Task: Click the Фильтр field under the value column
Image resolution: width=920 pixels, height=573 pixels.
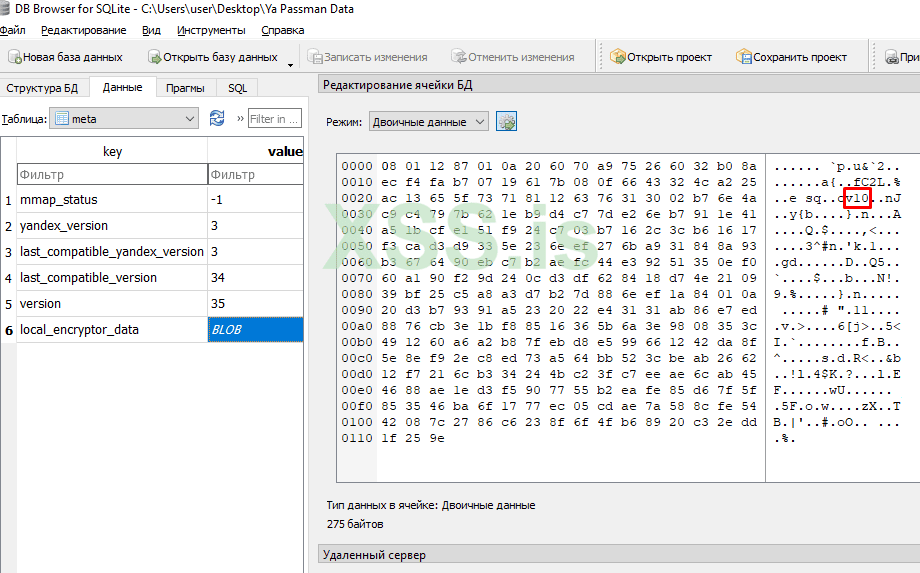Action: 256,174
